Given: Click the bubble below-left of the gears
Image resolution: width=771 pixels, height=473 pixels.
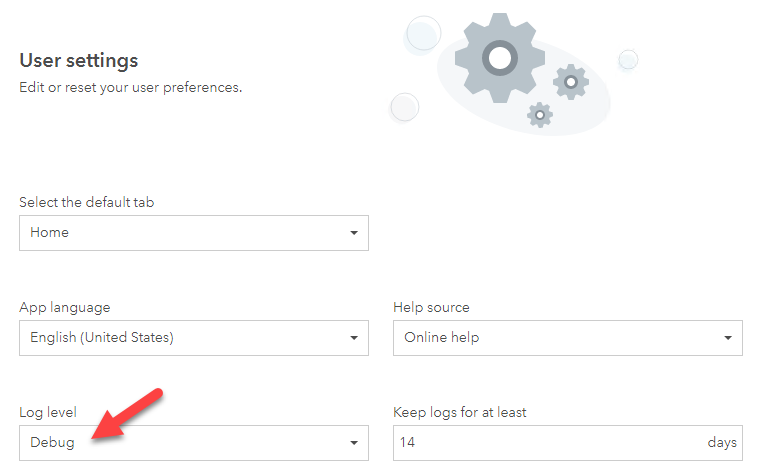Looking at the screenshot, I should click(x=404, y=106).
